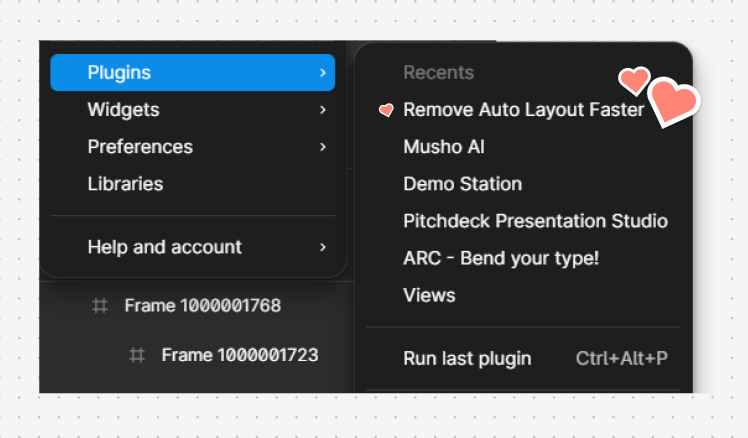The height and width of the screenshot is (438, 748).
Task: Open the Plugins submenu
Action: click(192, 73)
